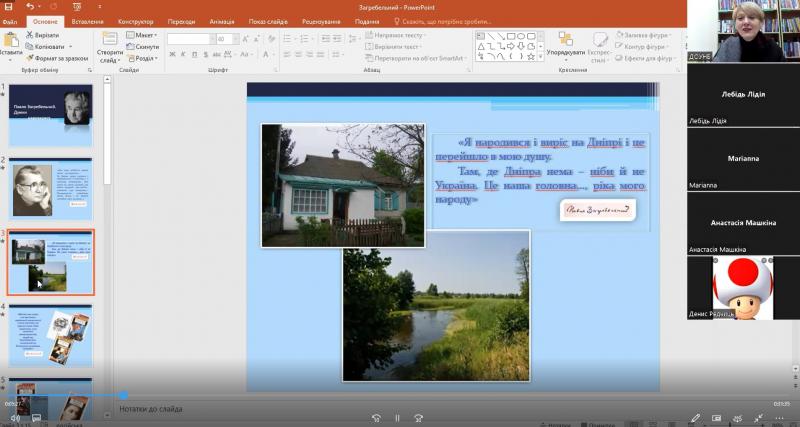
Task: Open Вирівняти текст (Align Text) dropdown
Action: pos(393,46)
